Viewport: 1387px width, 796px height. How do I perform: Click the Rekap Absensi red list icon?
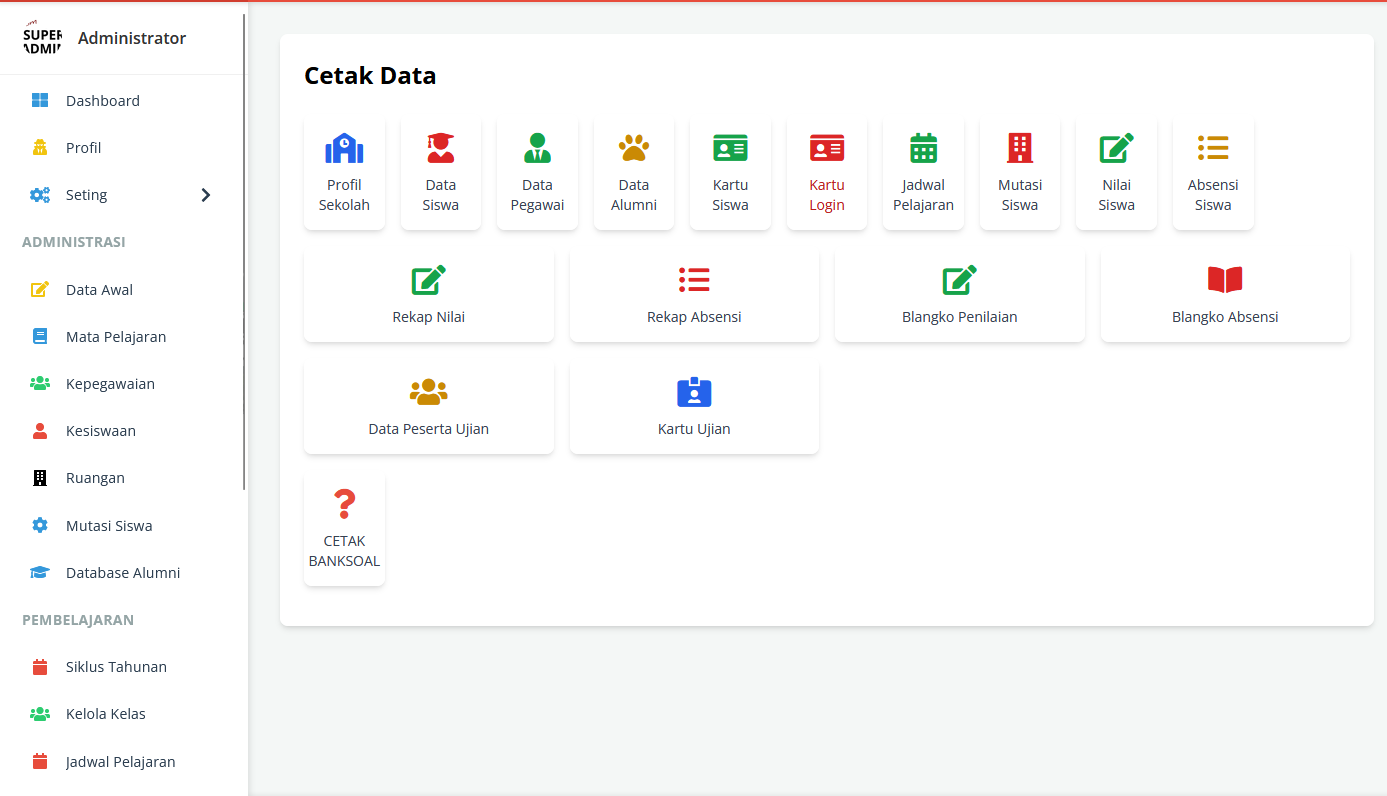pyautogui.click(x=694, y=280)
